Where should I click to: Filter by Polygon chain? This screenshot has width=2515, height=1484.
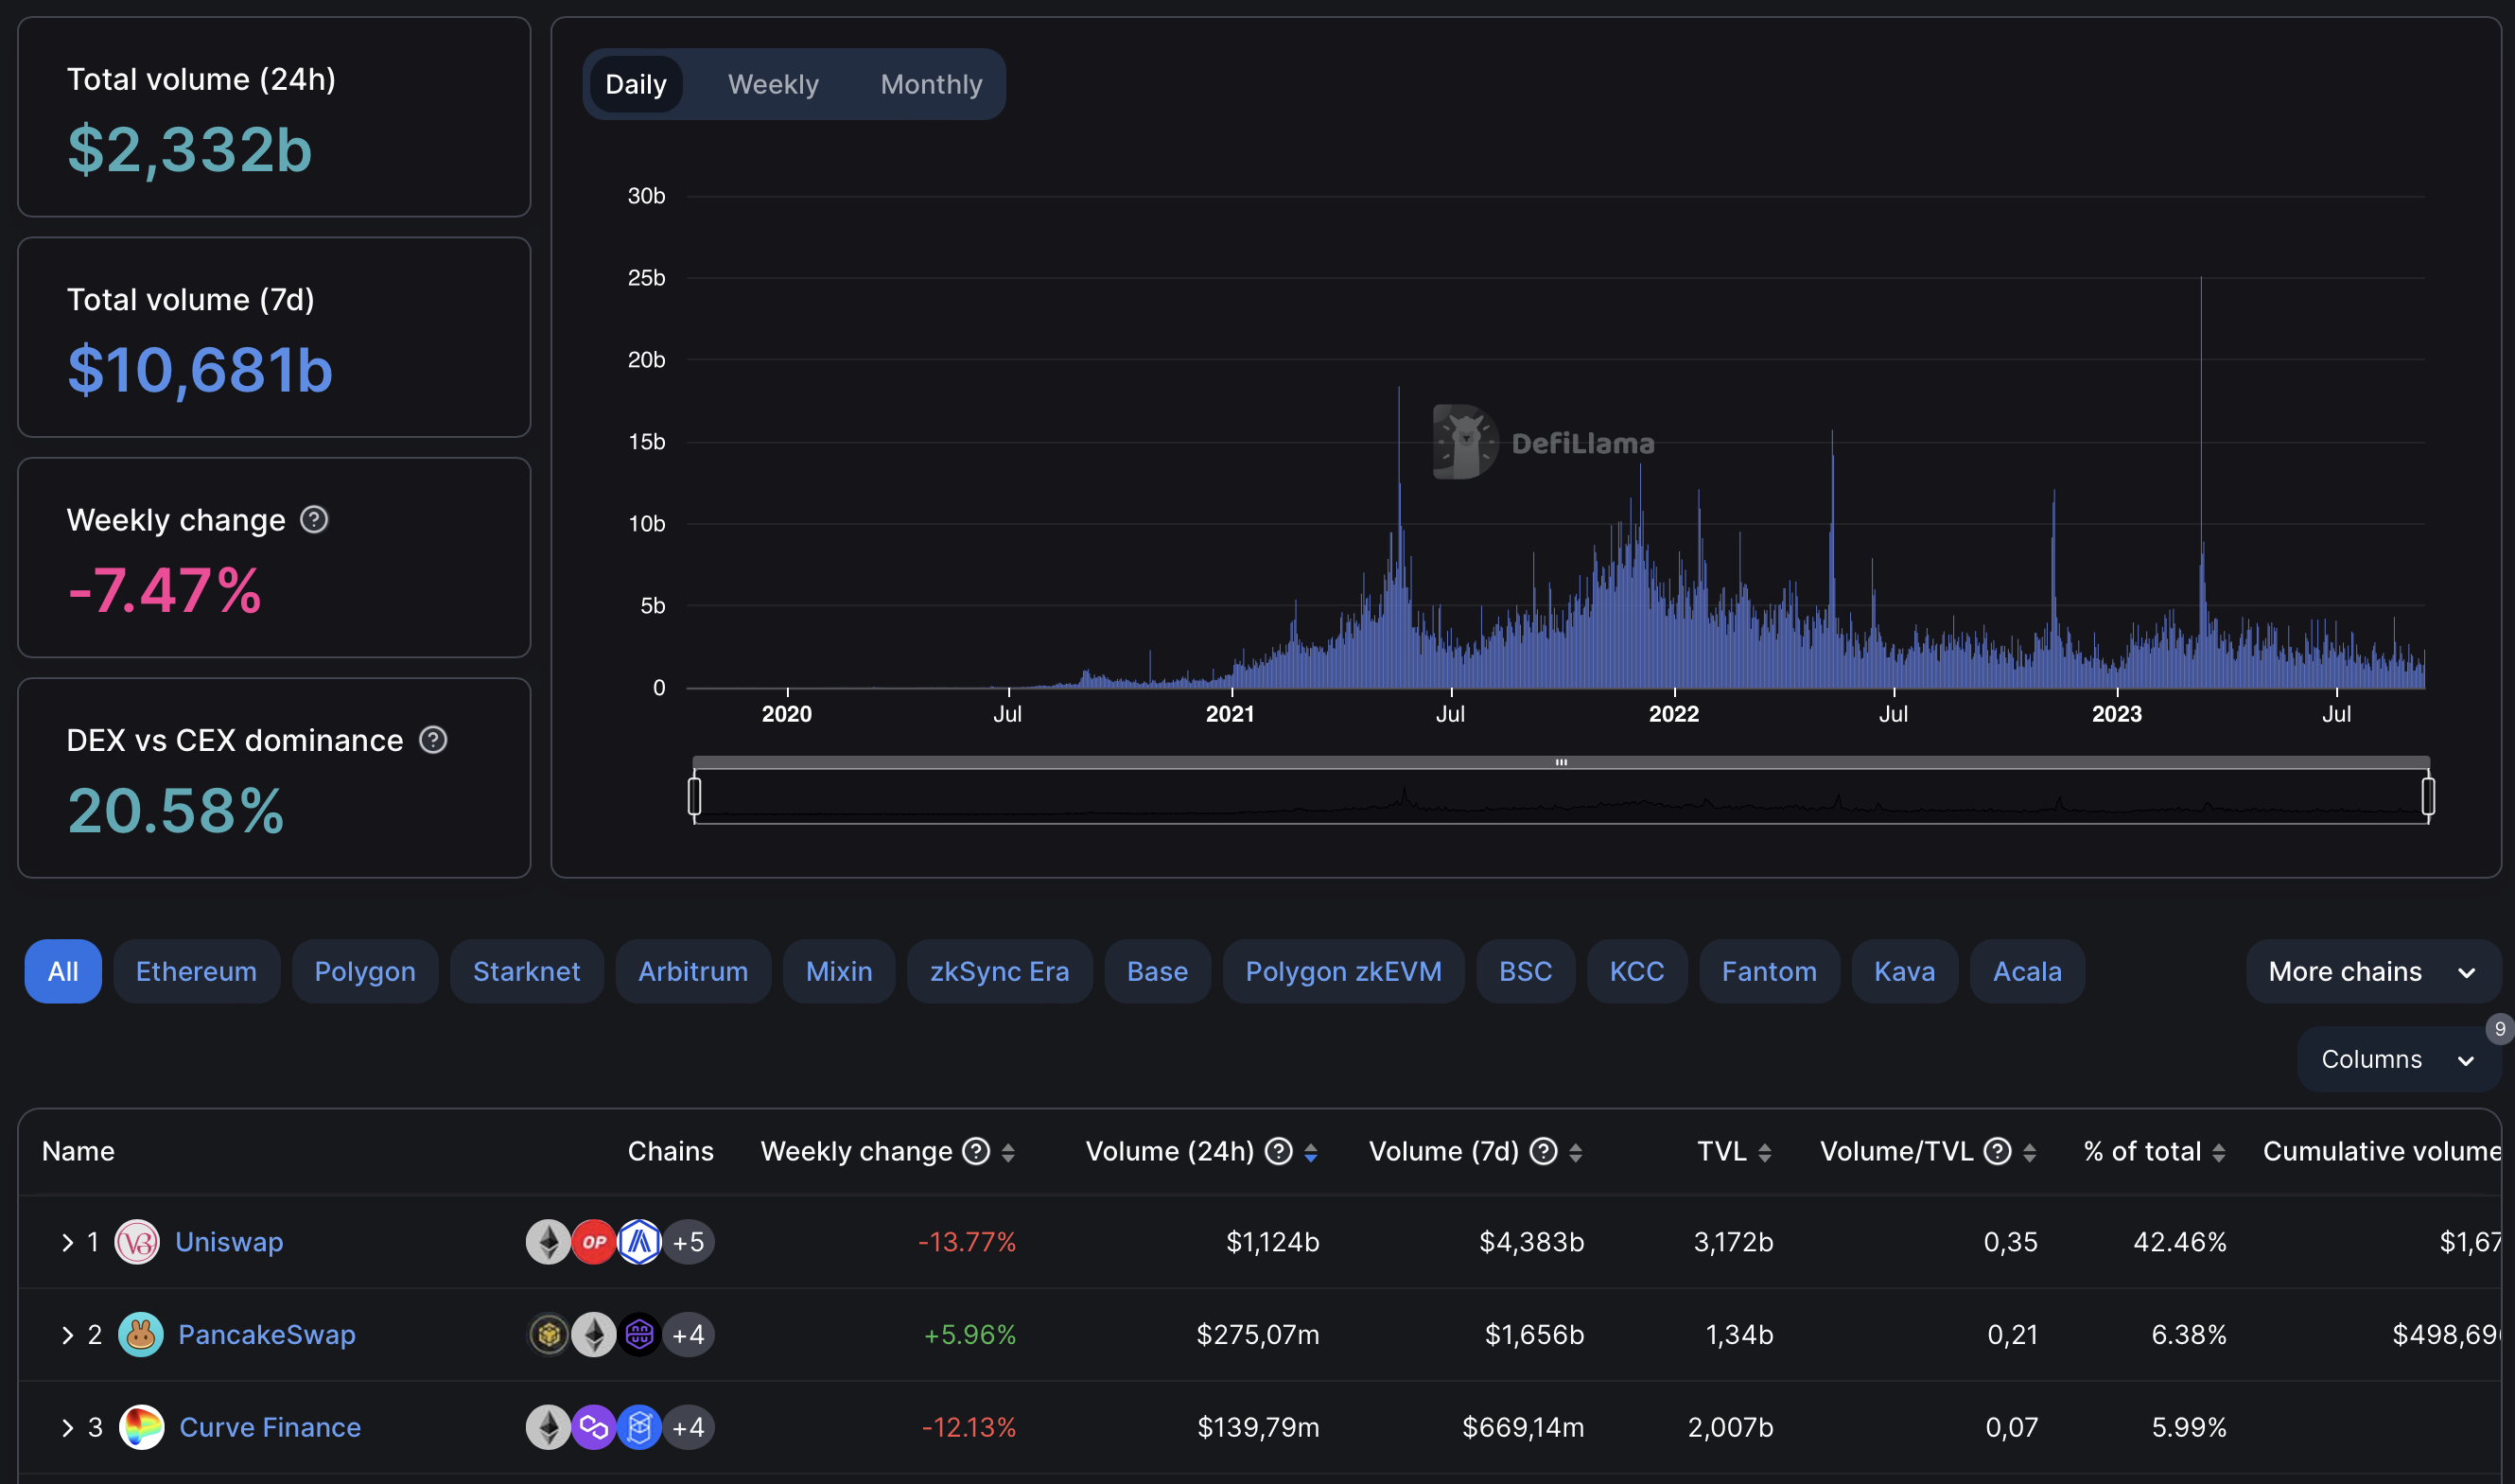pos(365,971)
